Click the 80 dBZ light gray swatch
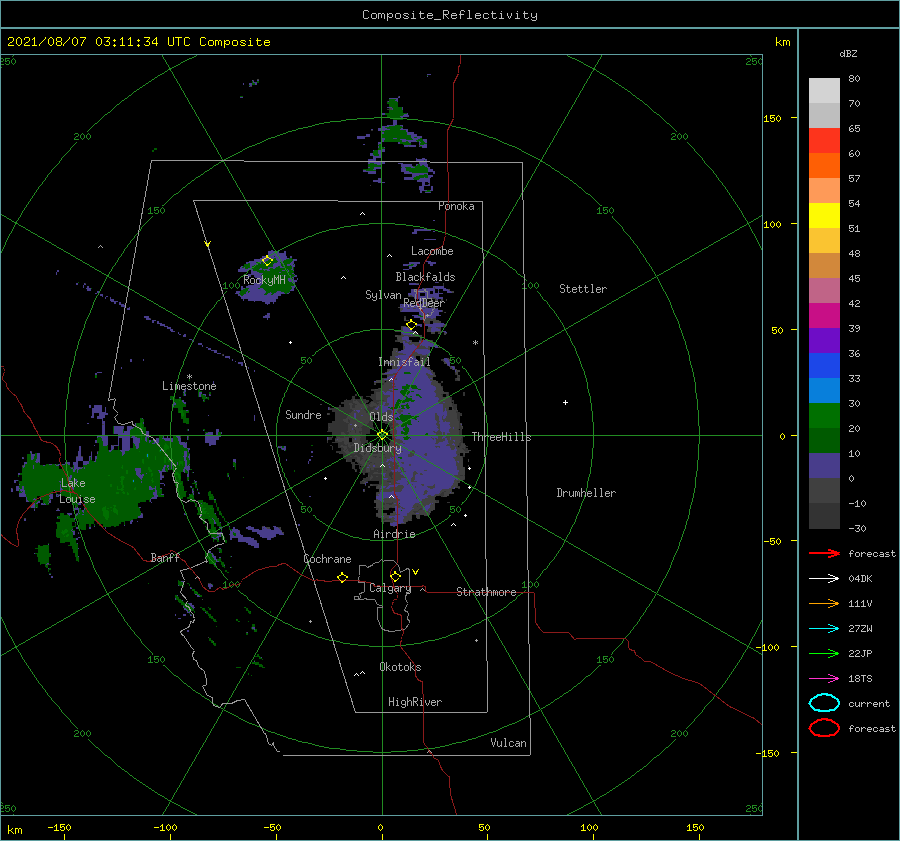This screenshot has width=900, height=841. (824, 91)
